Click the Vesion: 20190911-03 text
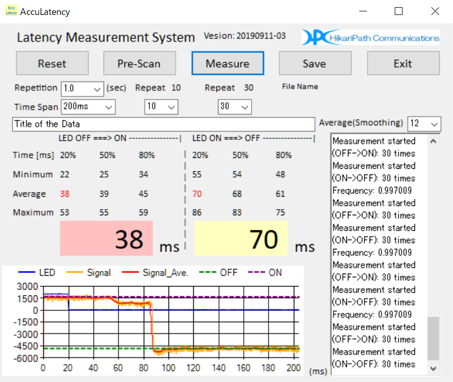 click(245, 36)
